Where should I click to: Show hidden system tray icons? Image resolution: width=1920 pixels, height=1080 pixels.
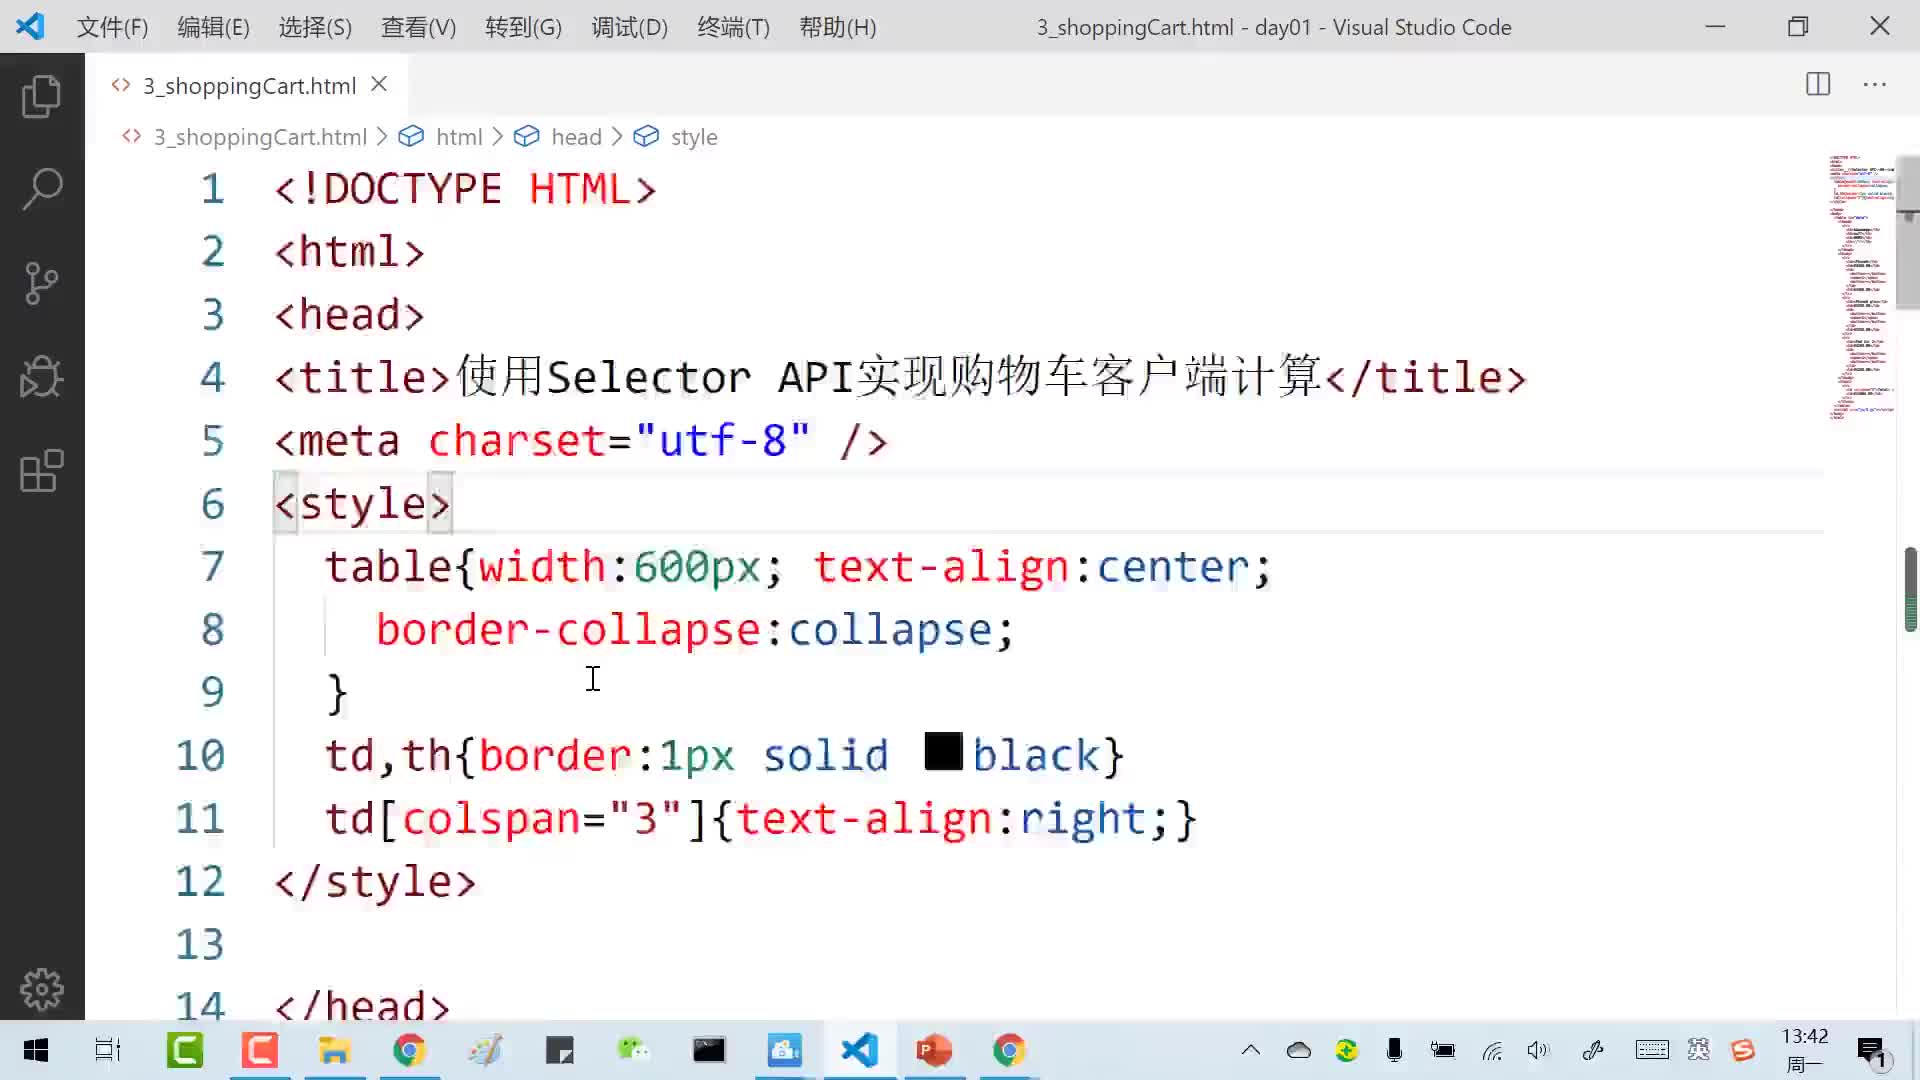1250,1050
